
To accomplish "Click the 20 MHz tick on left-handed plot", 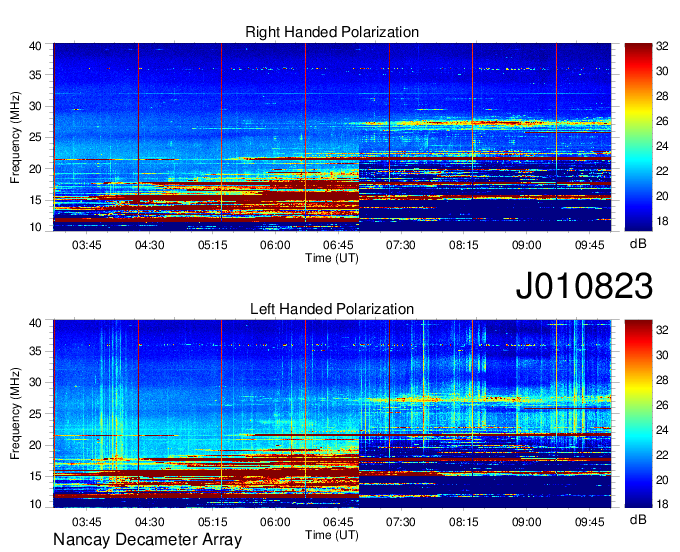I will click(x=35, y=445).
